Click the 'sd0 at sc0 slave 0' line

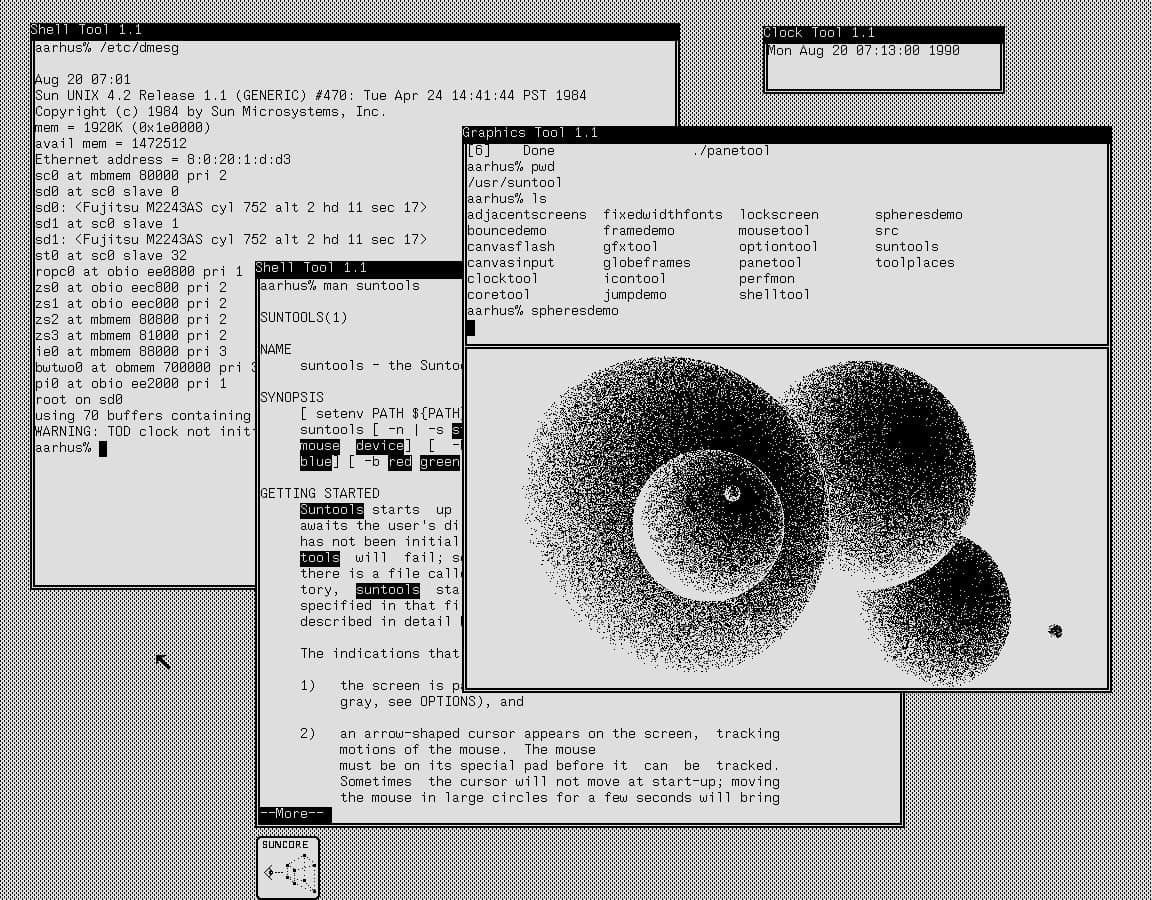107,192
